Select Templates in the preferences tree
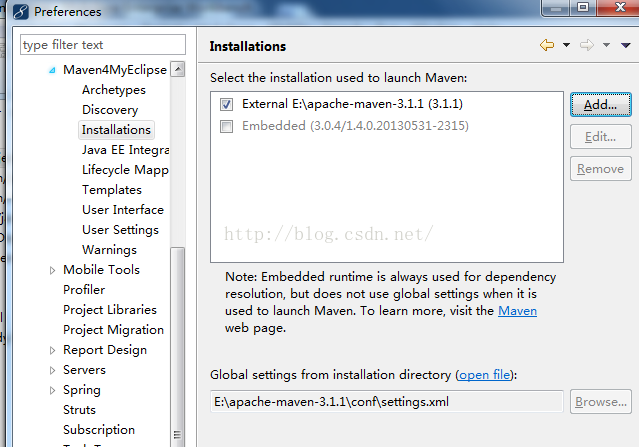 pyautogui.click(x=112, y=189)
